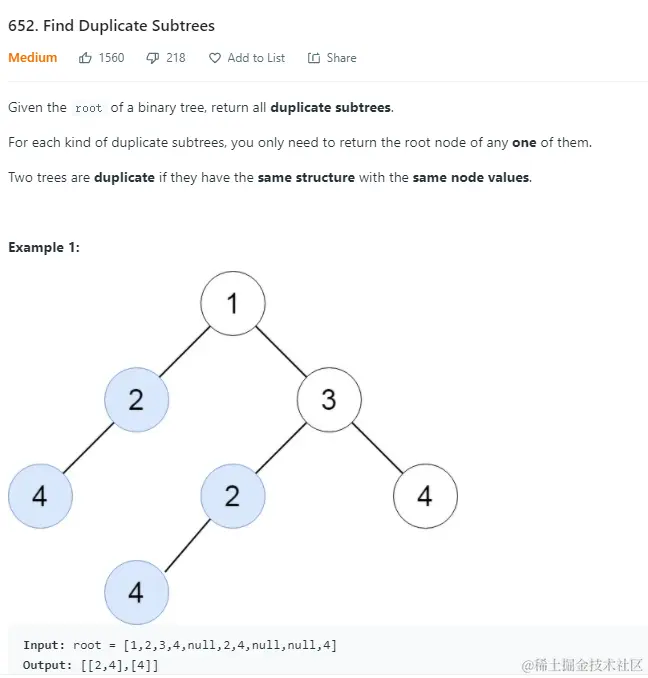The image size is (648, 678).
Task: Click the 1560 likes count
Action: pos(111,58)
